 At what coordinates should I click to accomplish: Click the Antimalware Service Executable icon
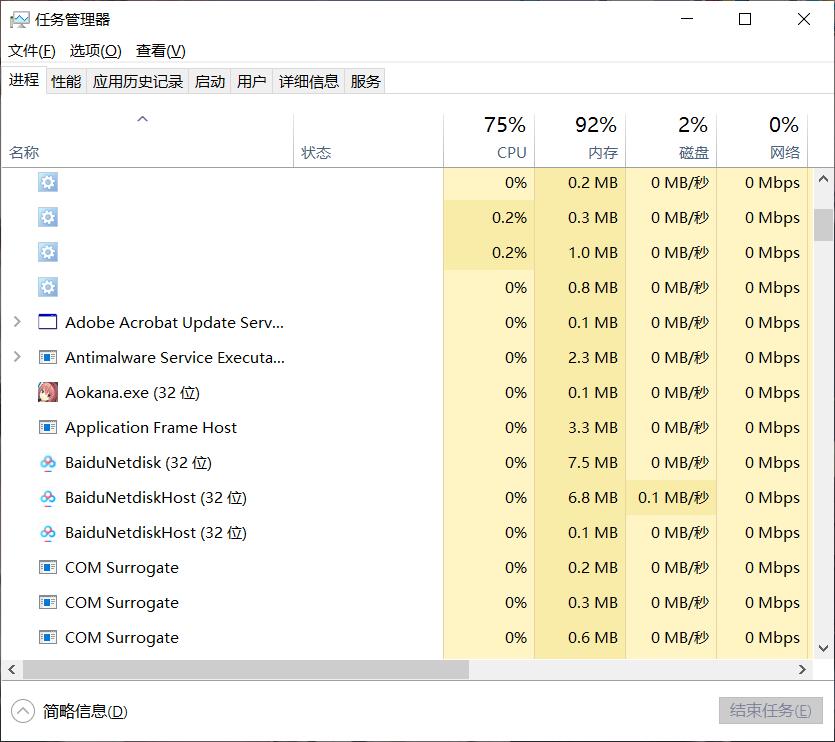coord(48,357)
